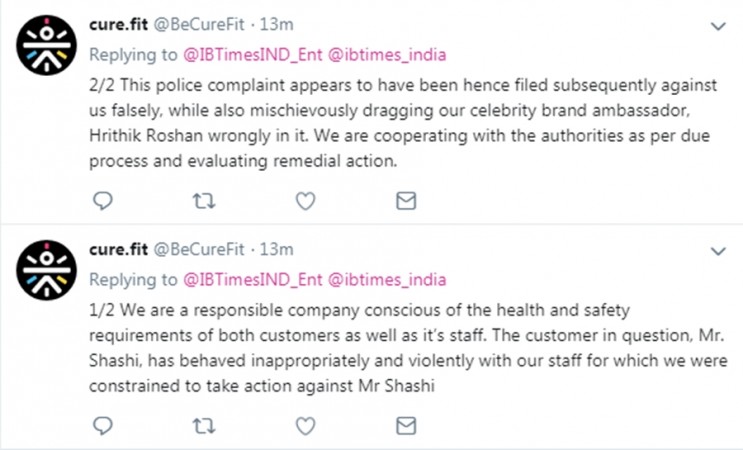Open @IBTimesIND_Ent mention in the first tweet
The width and height of the screenshot is (743, 450).
pos(253,55)
